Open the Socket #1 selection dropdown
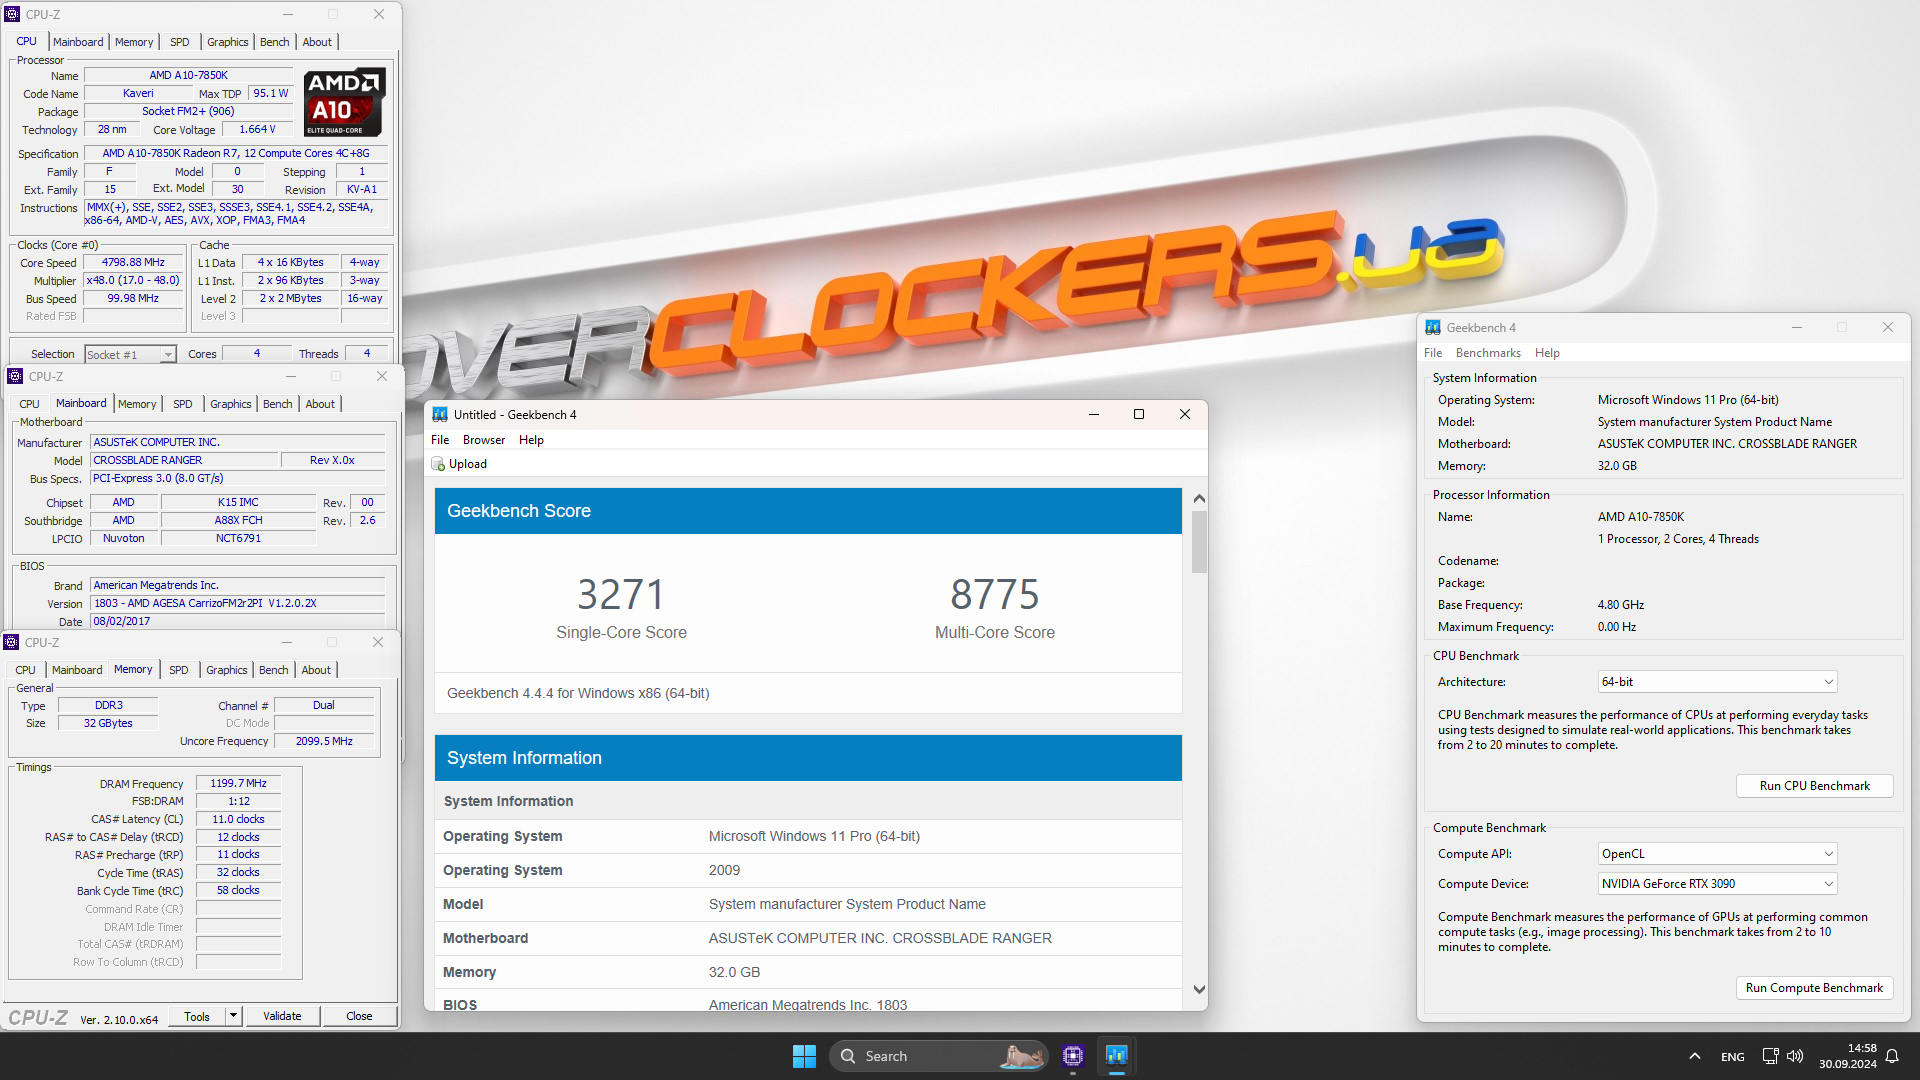Screen dimensions: 1920x1080 point(168,355)
